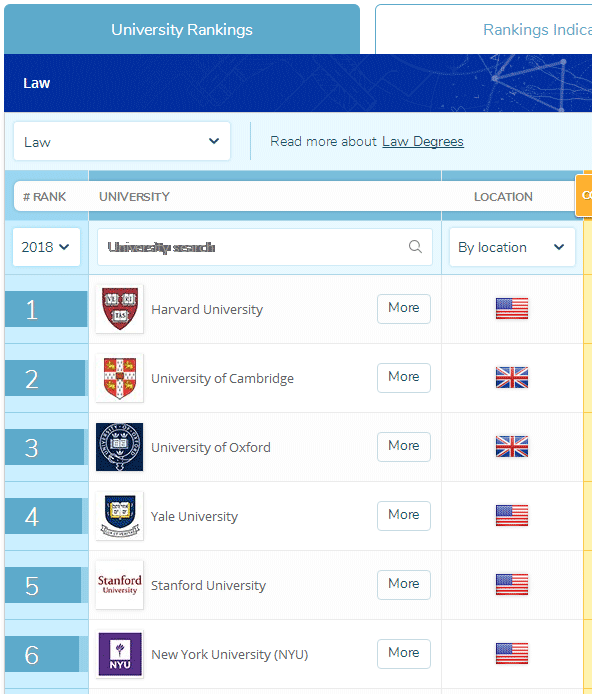Click the LOCATION column header
The width and height of the screenshot is (592, 694).
click(503, 197)
